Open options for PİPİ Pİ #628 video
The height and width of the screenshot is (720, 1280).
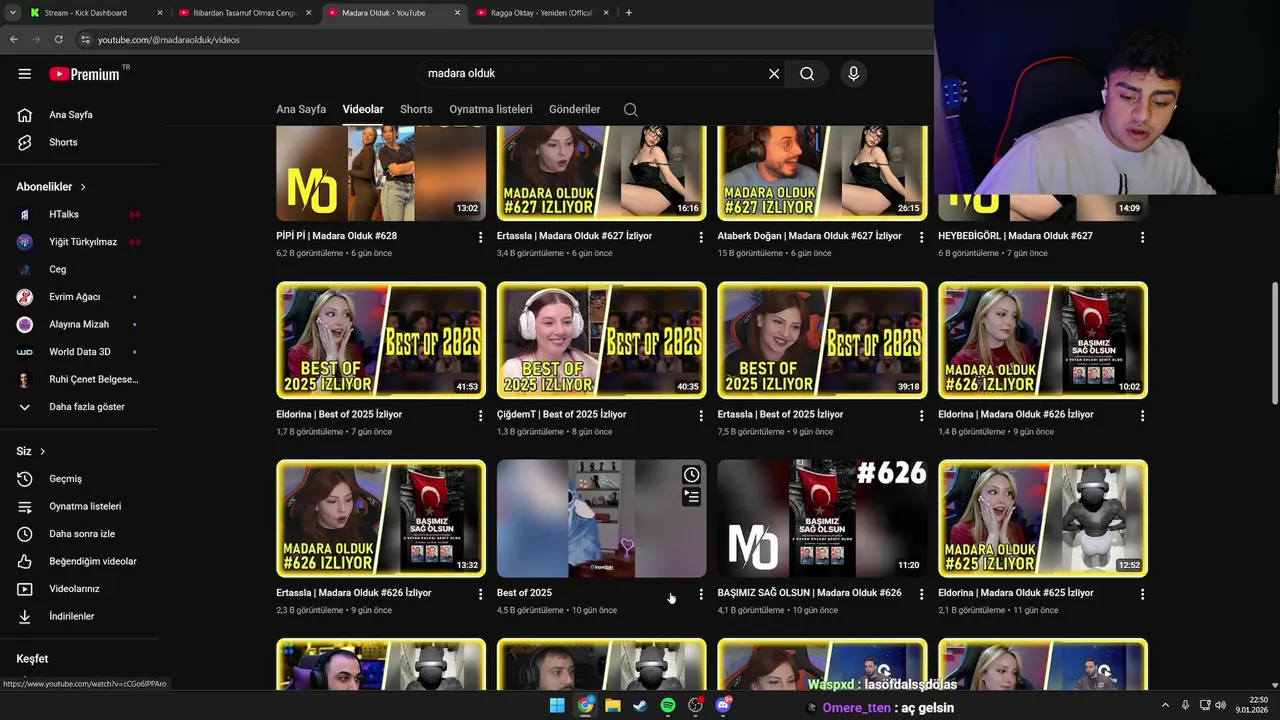(x=480, y=237)
